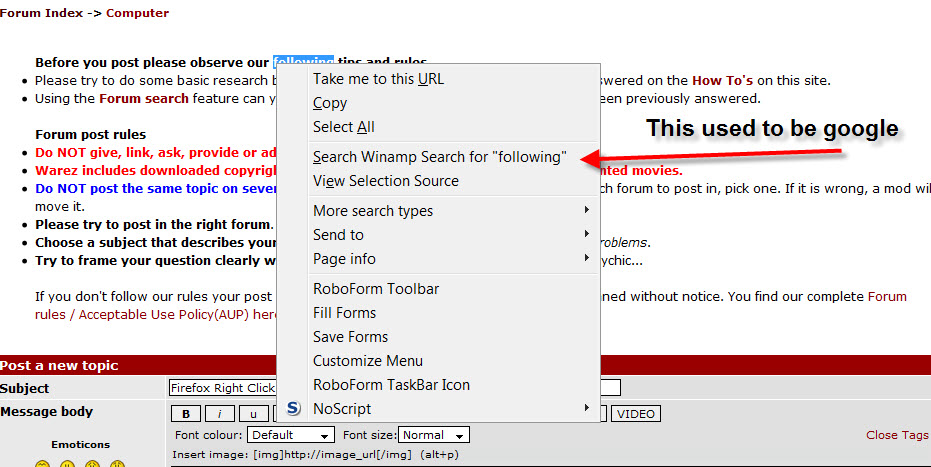Click the "Post a new topic" header
Image resolution: width=931 pixels, height=467 pixels.
(59, 366)
